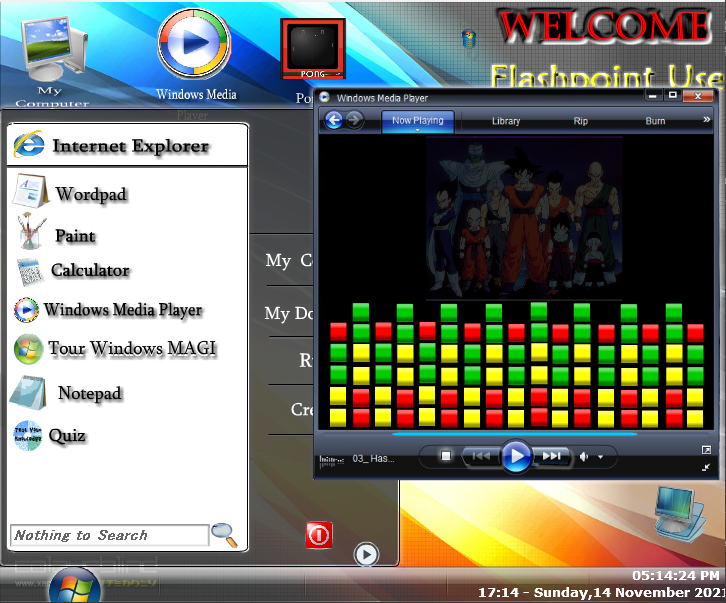Stop playback with the square Stop button
Image resolution: width=726 pixels, height=603 pixels.
(x=447, y=456)
